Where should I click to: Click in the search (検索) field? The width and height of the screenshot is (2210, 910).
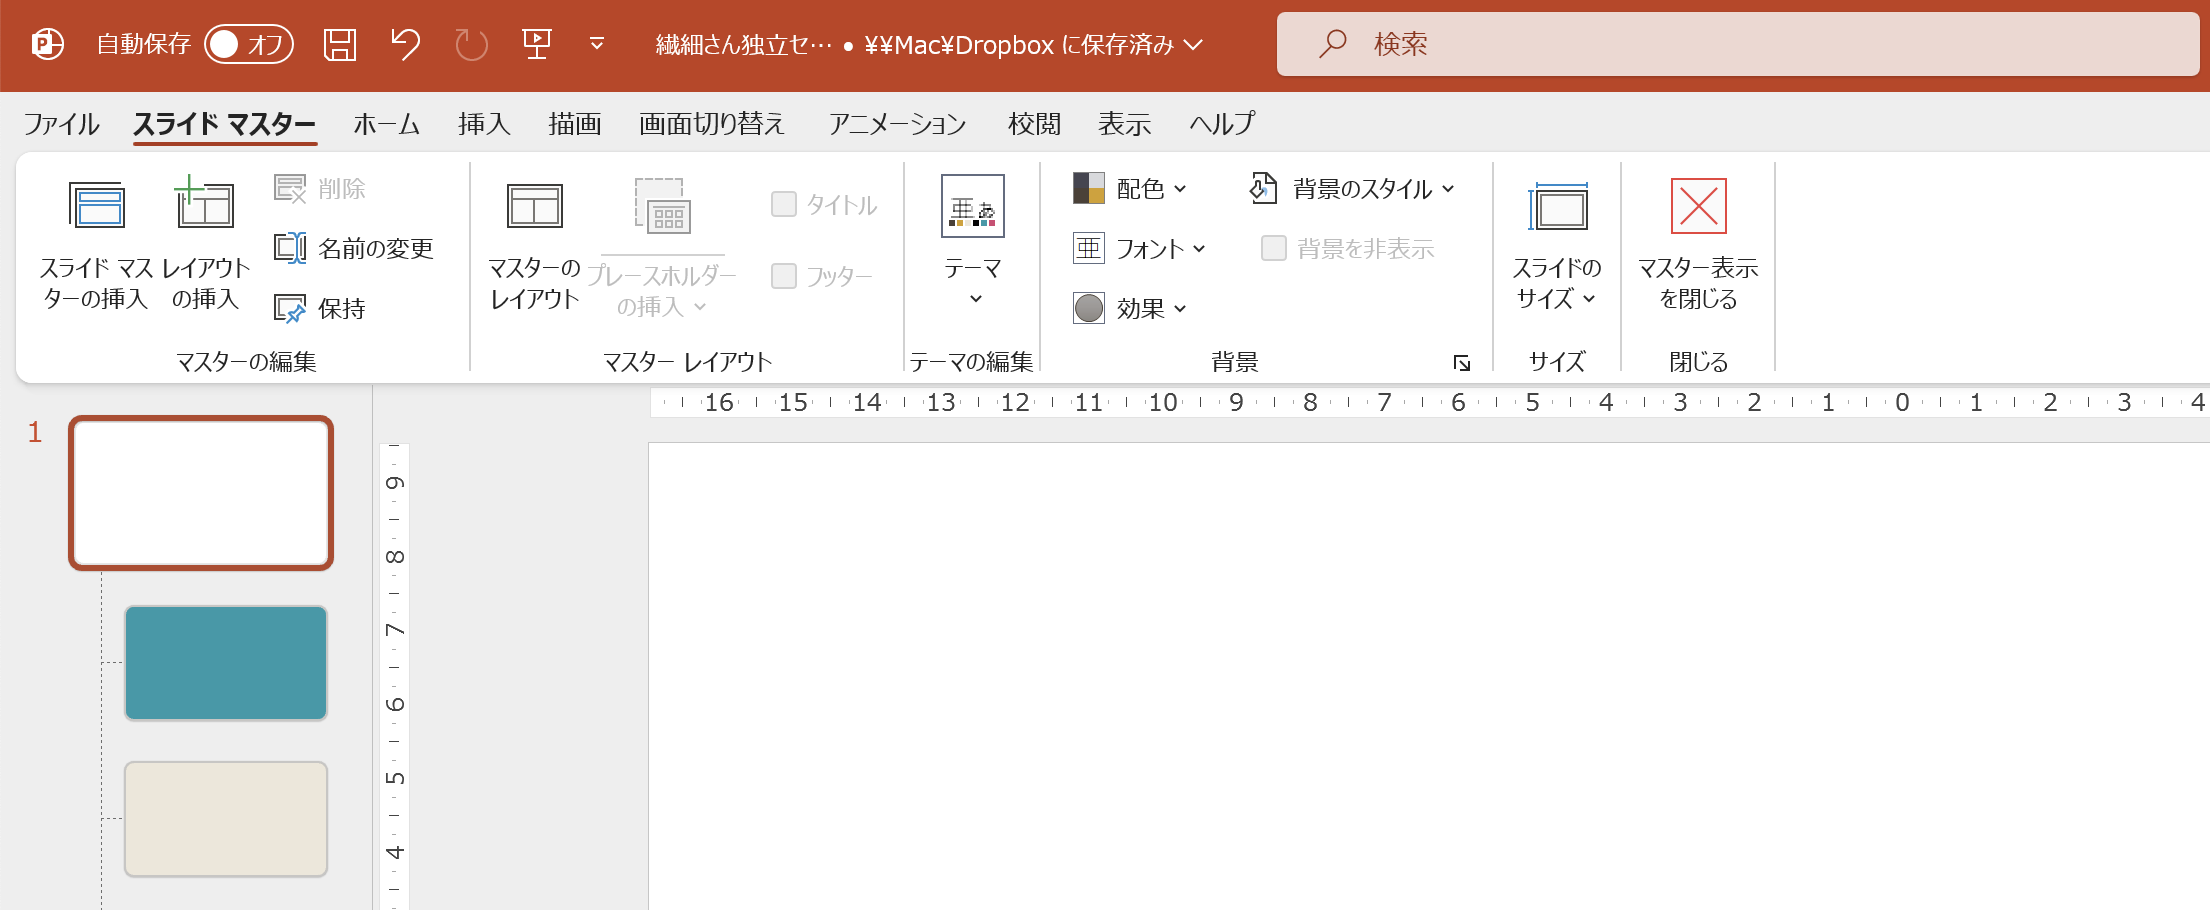tap(1738, 44)
